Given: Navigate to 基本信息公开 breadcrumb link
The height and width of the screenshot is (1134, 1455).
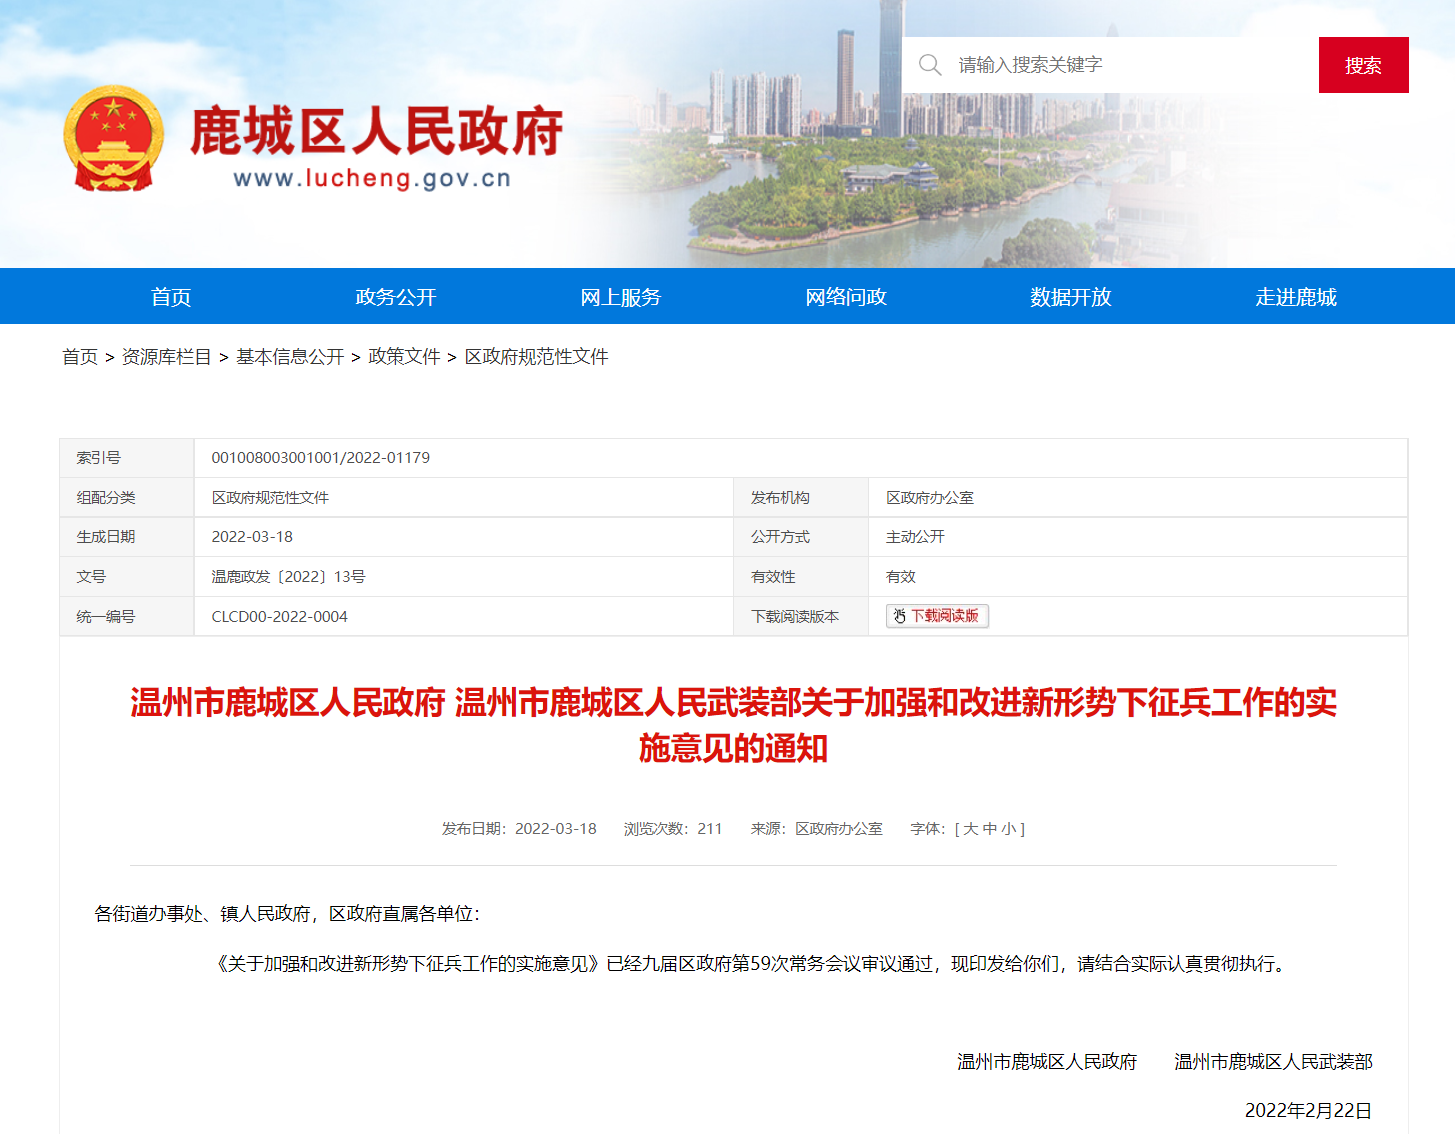Looking at the screenshot, I should (290, 357).
